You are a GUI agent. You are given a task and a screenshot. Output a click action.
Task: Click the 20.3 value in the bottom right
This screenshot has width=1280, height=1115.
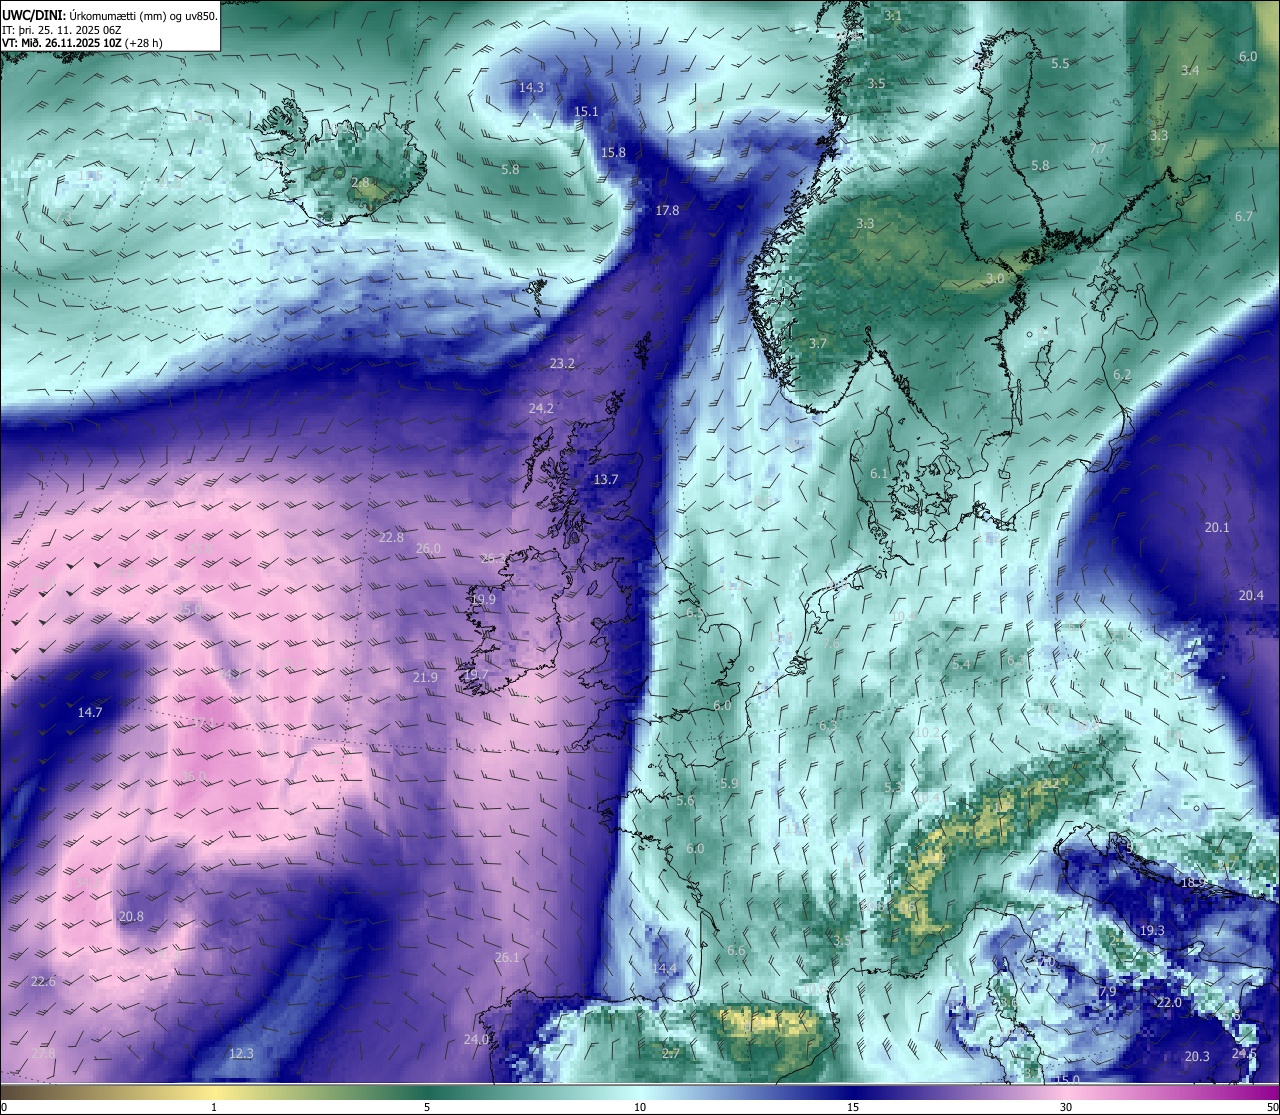coord(1197,1056)
